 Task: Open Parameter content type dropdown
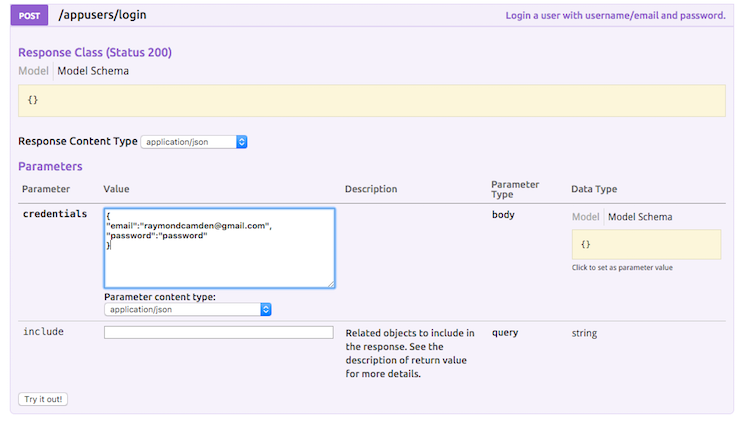click(x=188, y=310)
